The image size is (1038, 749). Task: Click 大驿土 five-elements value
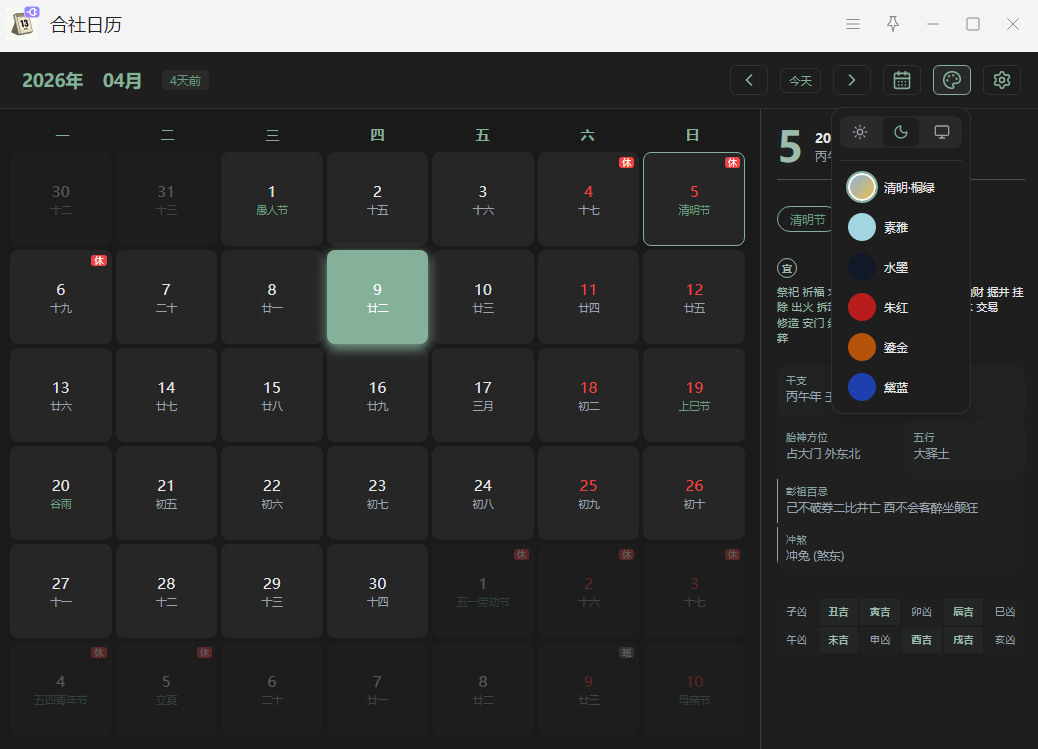tap(931, 454)
